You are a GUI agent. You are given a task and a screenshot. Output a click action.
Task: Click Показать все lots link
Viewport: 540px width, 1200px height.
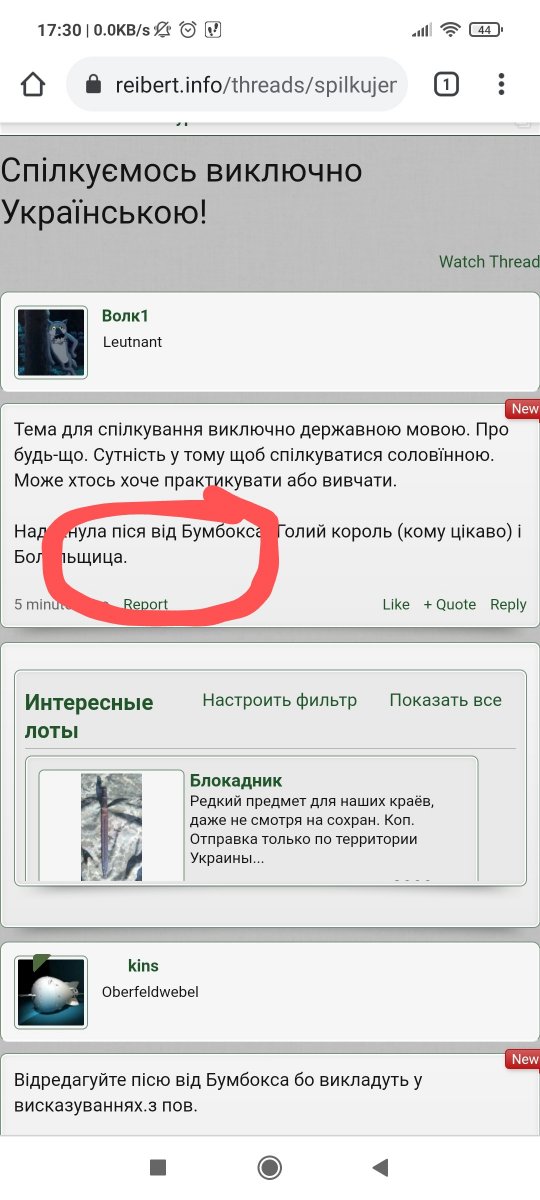click(x=445, y=700)
